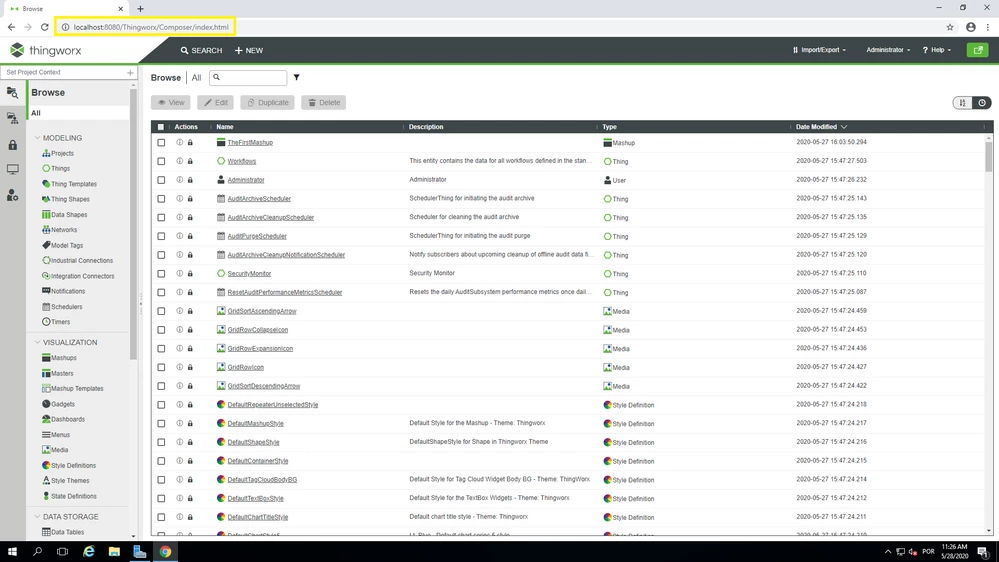Open the Browse icon in left rail
This screenshot has height=562, width=999.
(13, 93)
